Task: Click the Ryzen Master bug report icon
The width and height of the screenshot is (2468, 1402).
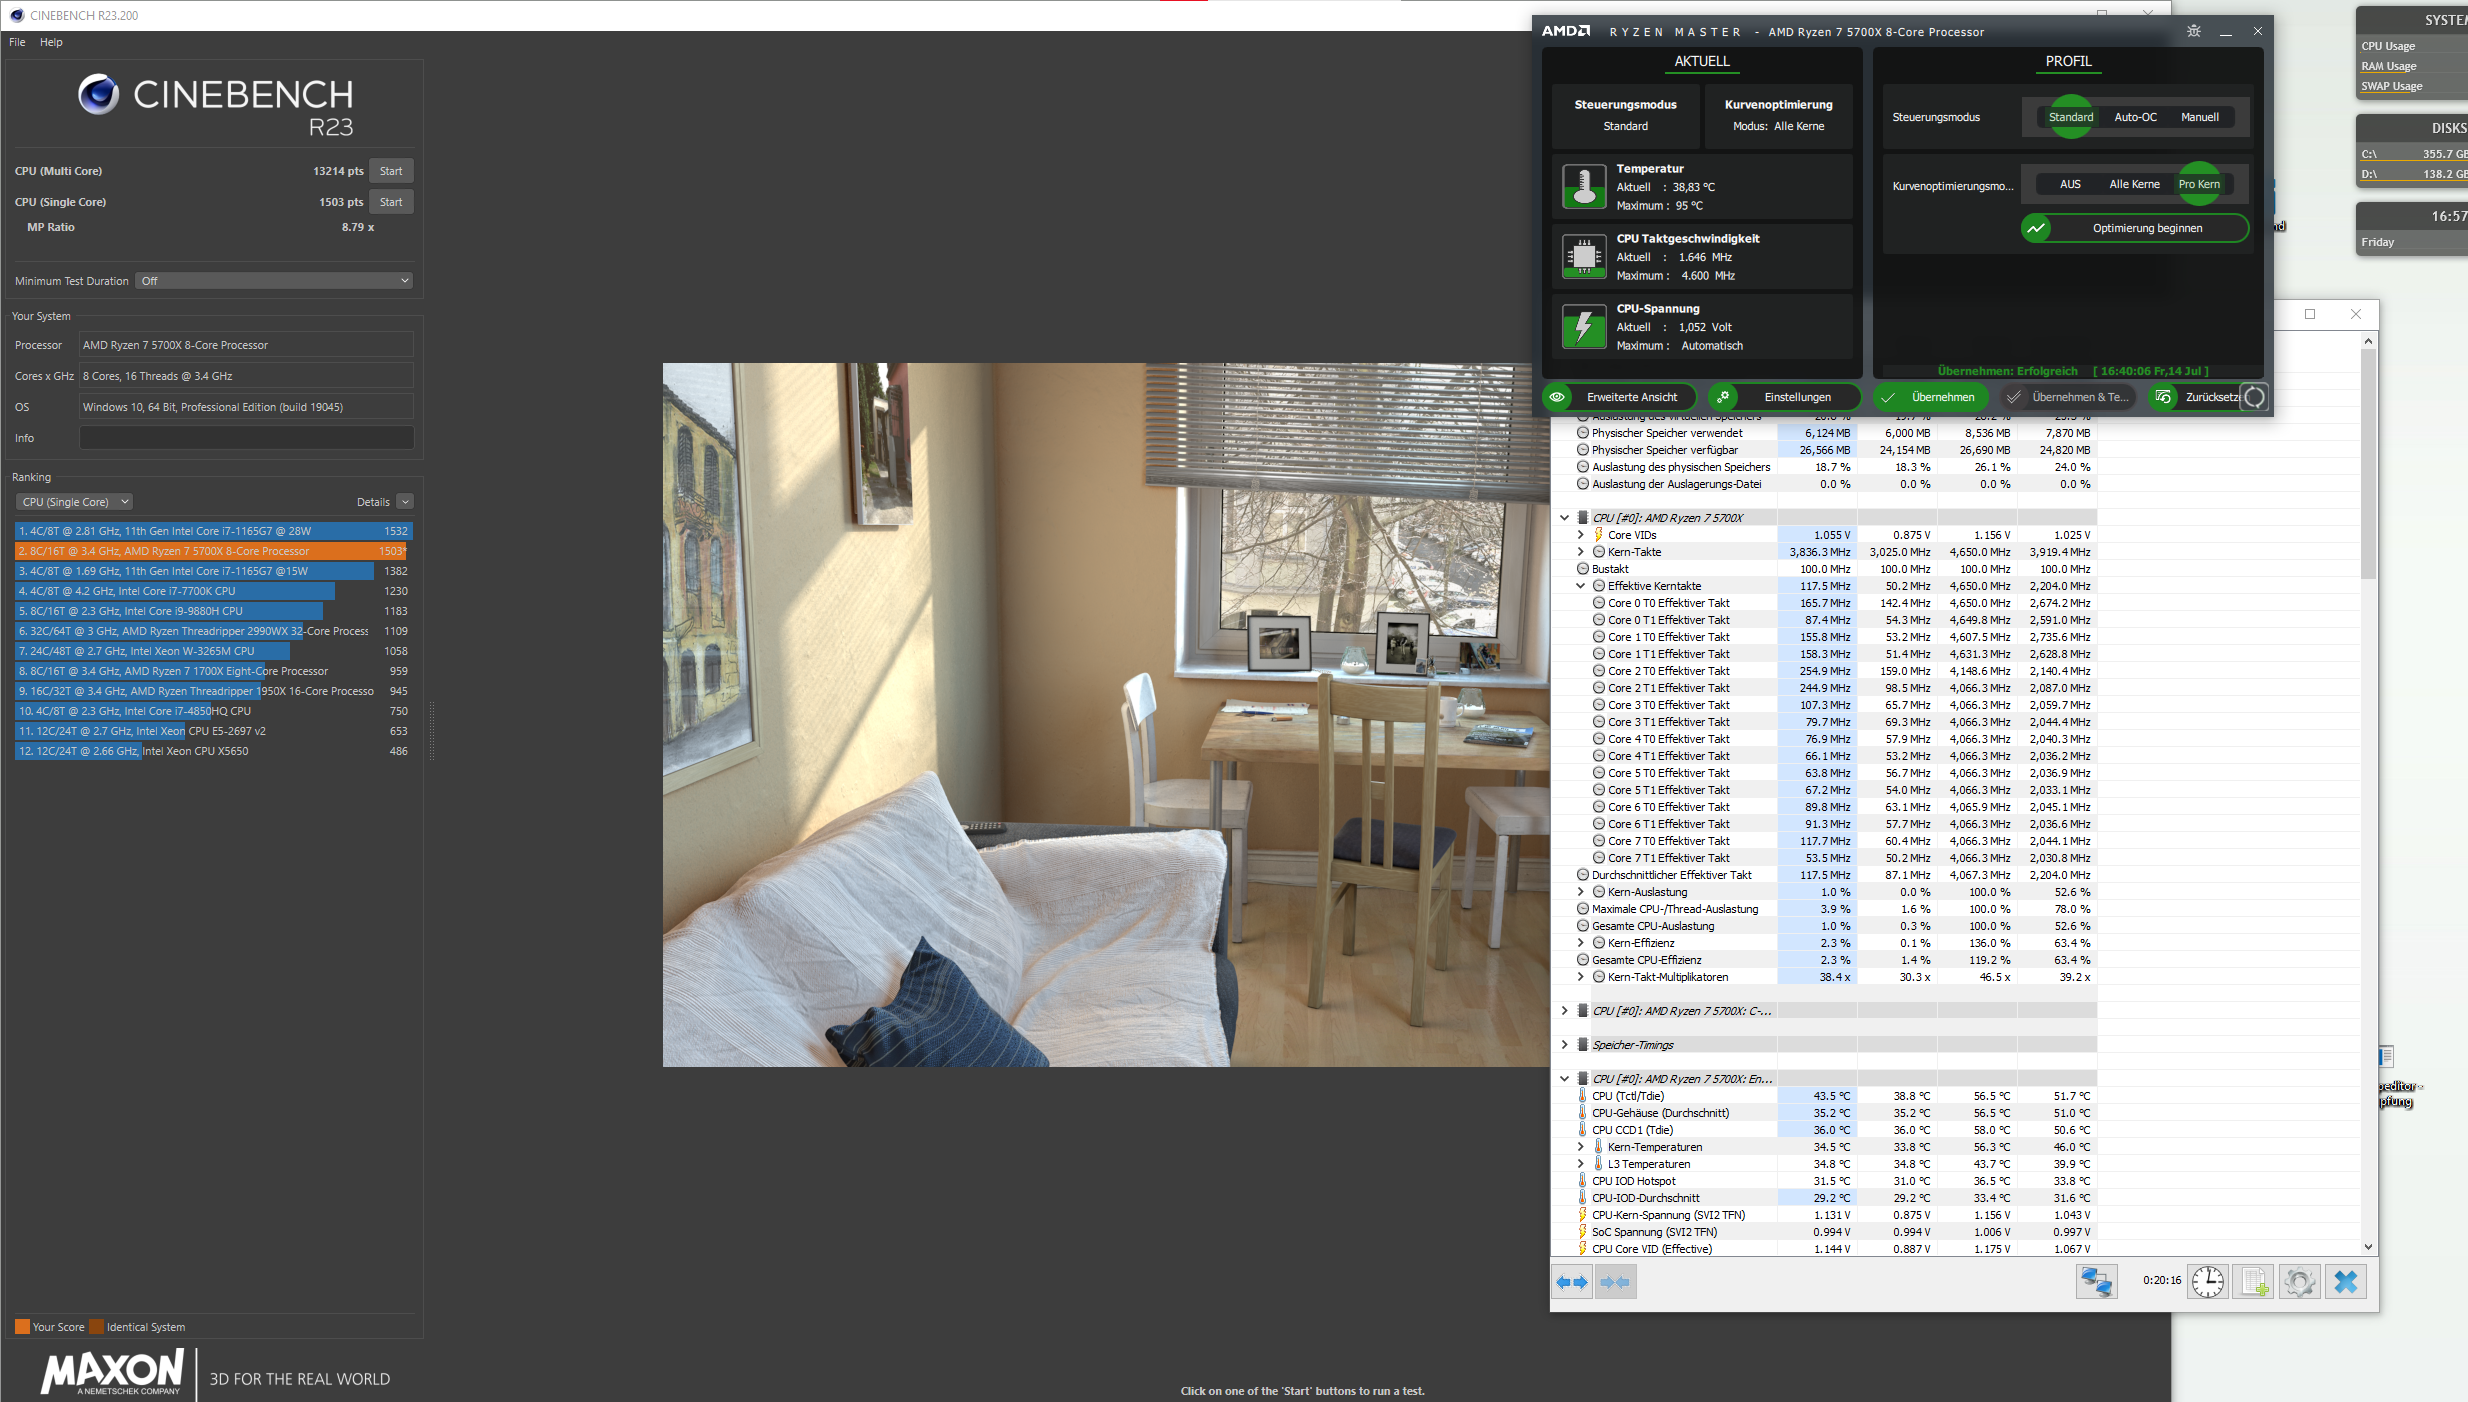Action: 2194,31
